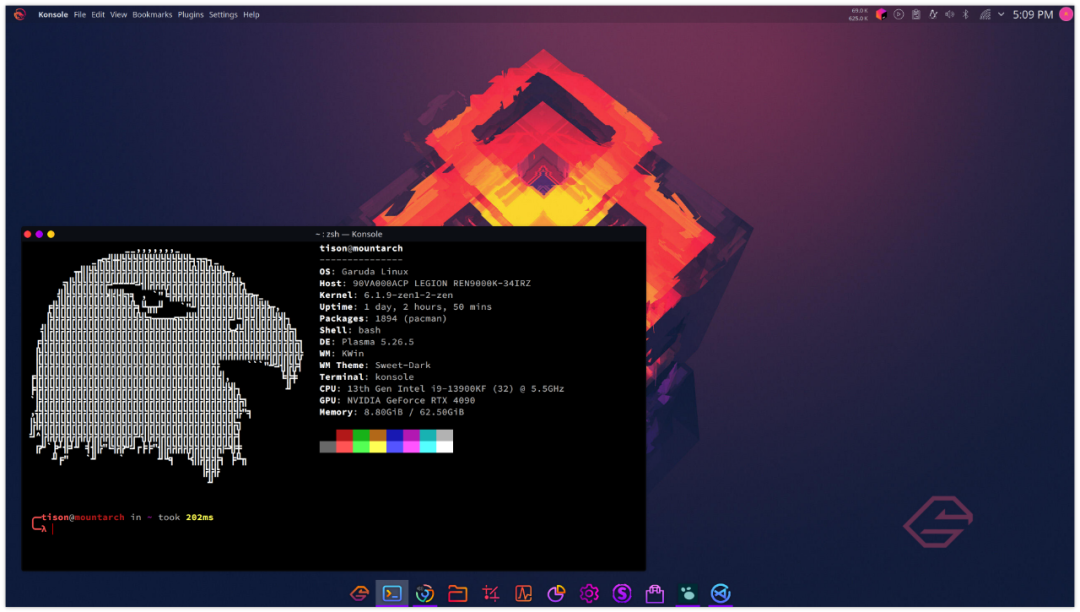Viewport: 1080px width, 612px height.
Task: Click the Konsole application name menu
Action: 53,14
